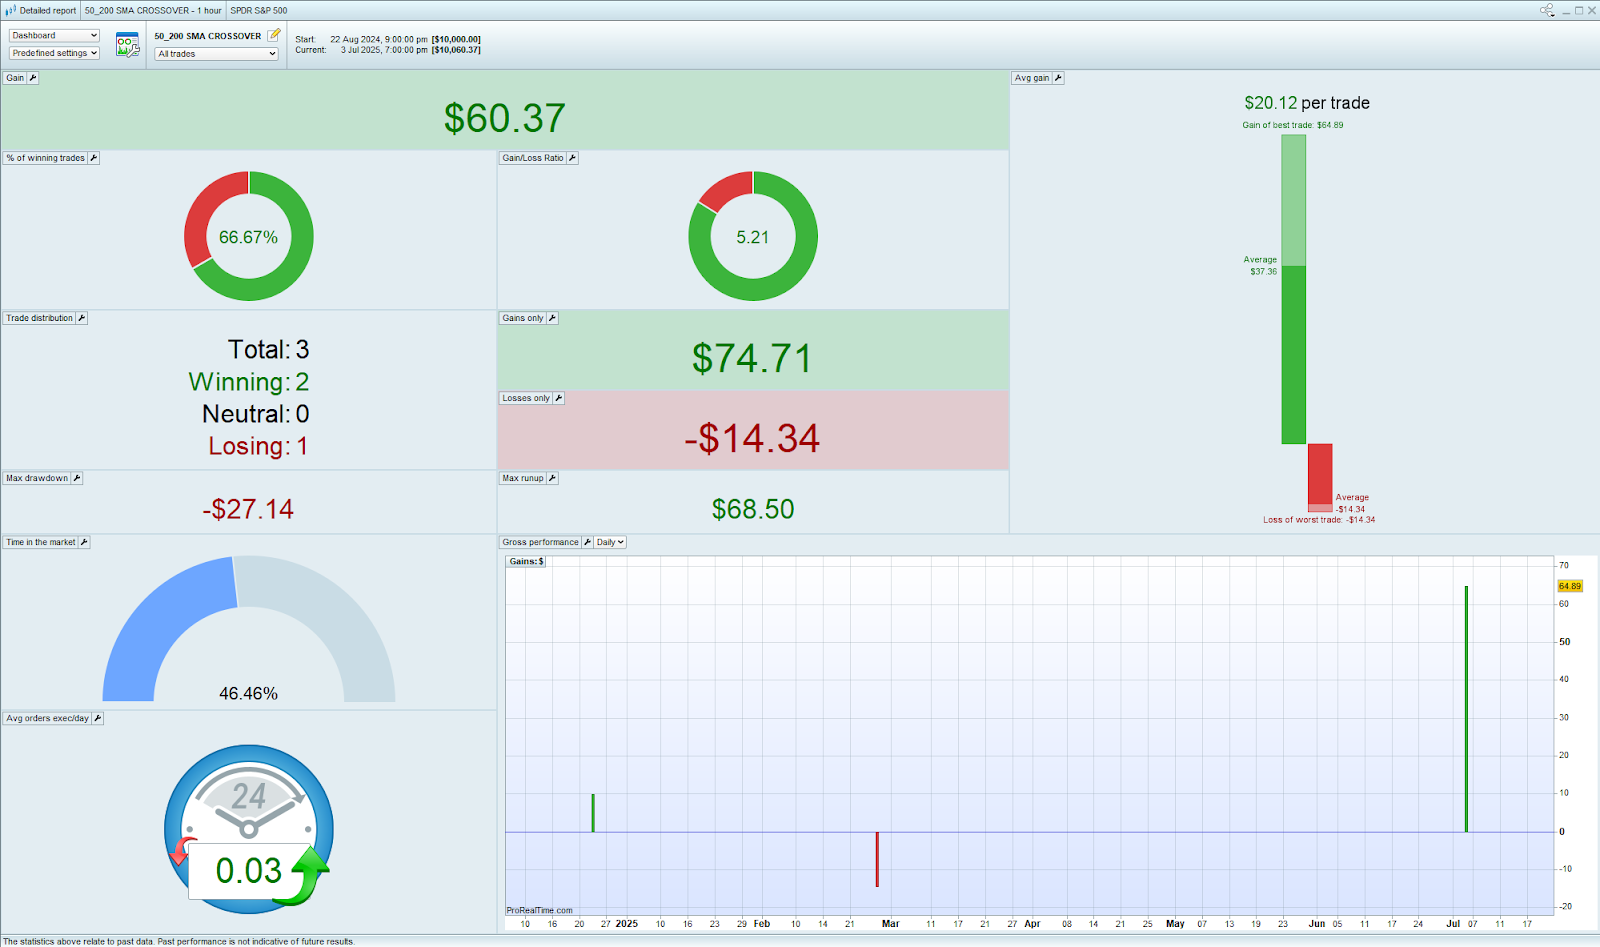Click the 'Loss of worst trade: -$14.34' text

click(1319, 520)
